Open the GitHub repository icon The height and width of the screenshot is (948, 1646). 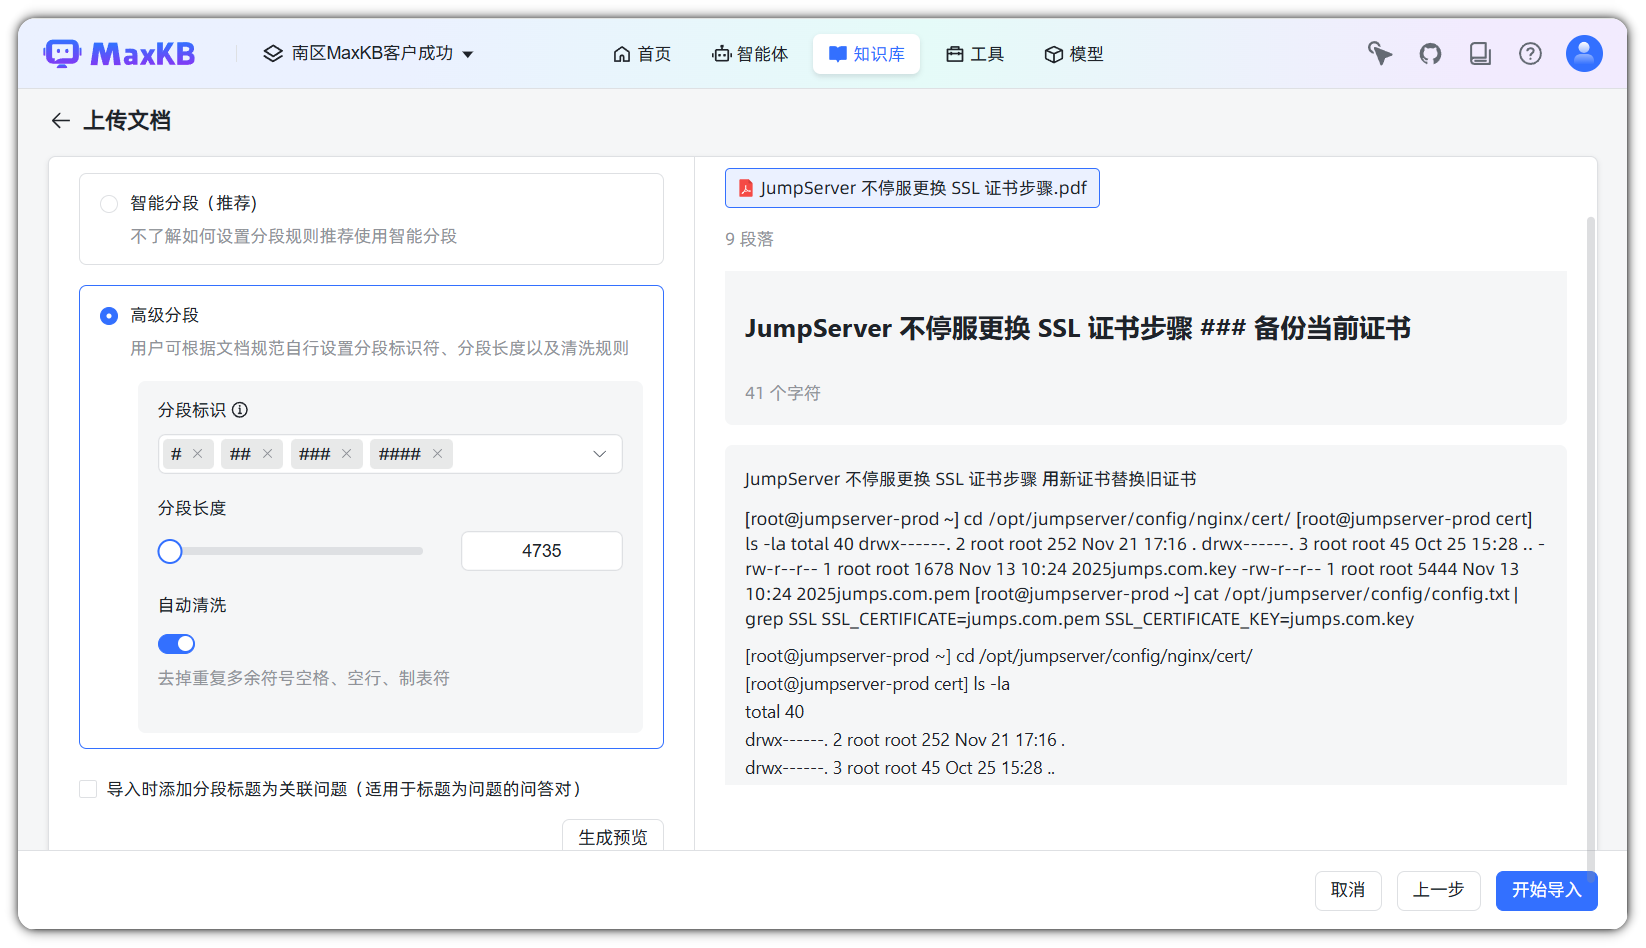(1430, 54)
